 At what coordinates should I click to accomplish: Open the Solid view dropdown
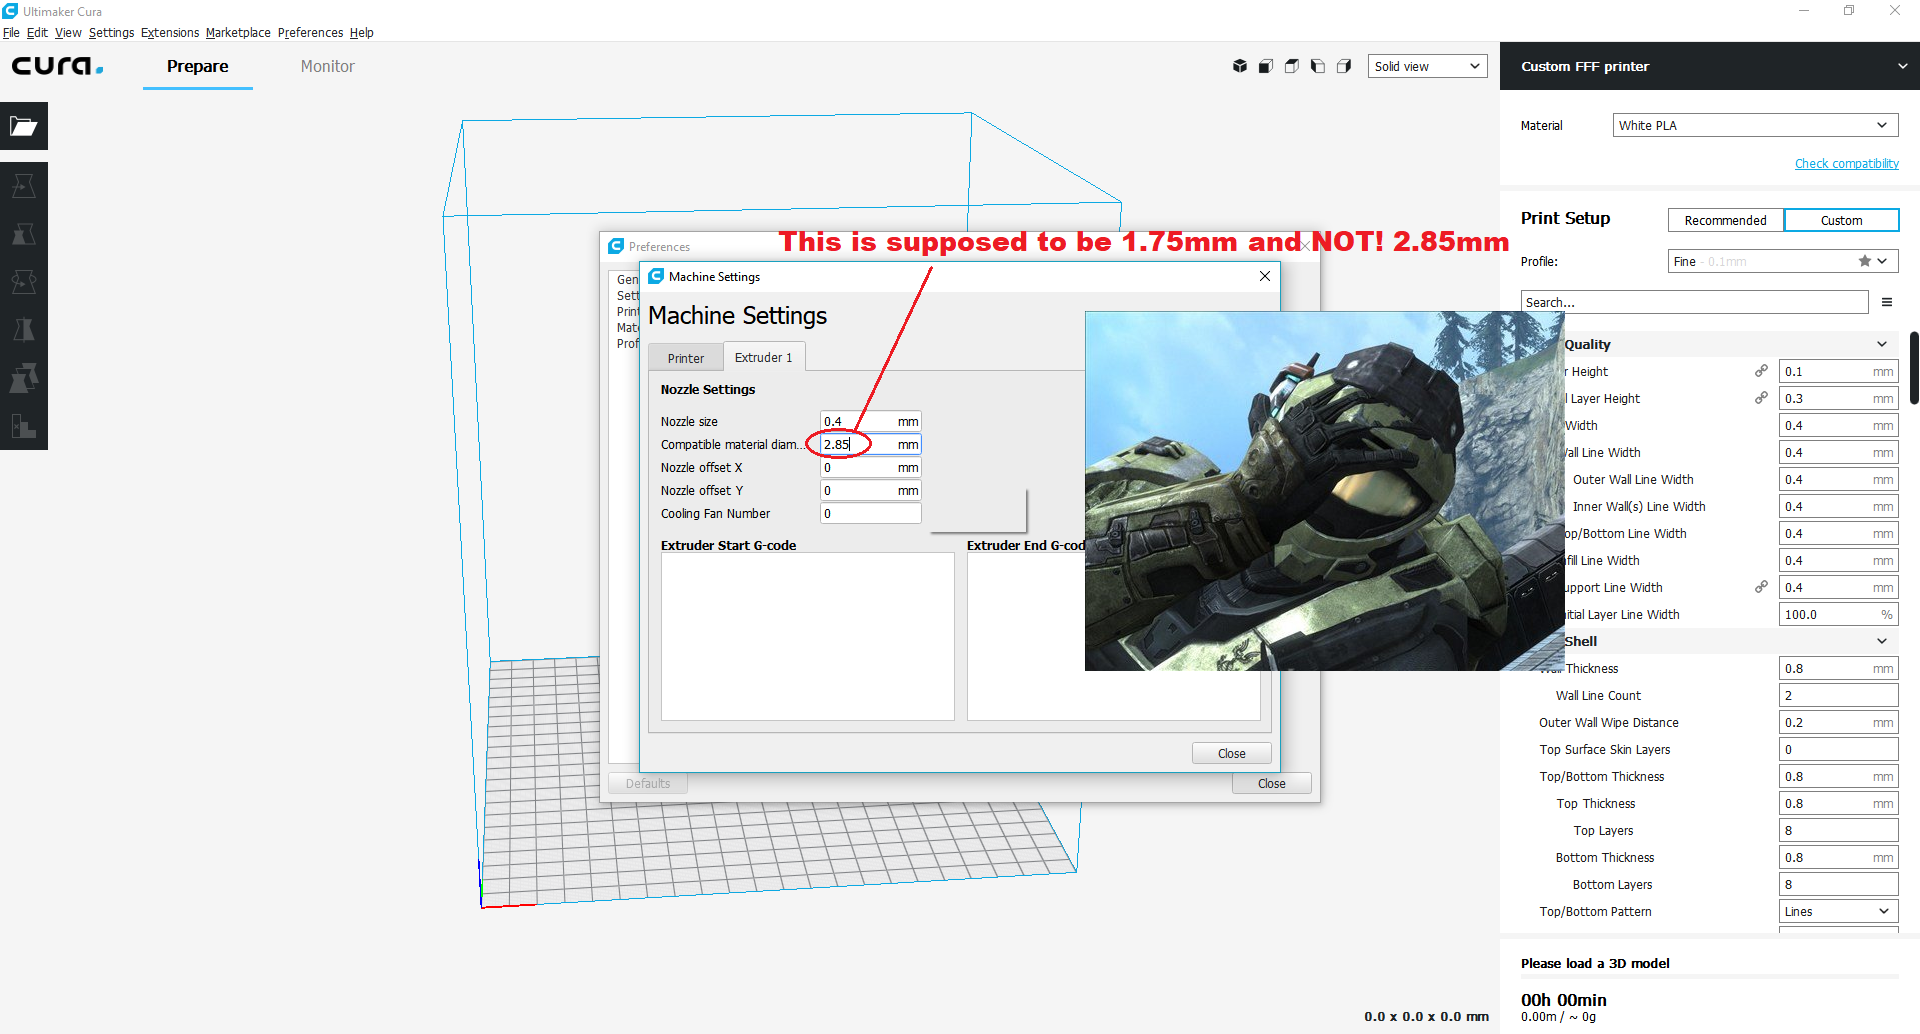[x=1427, y=66]
